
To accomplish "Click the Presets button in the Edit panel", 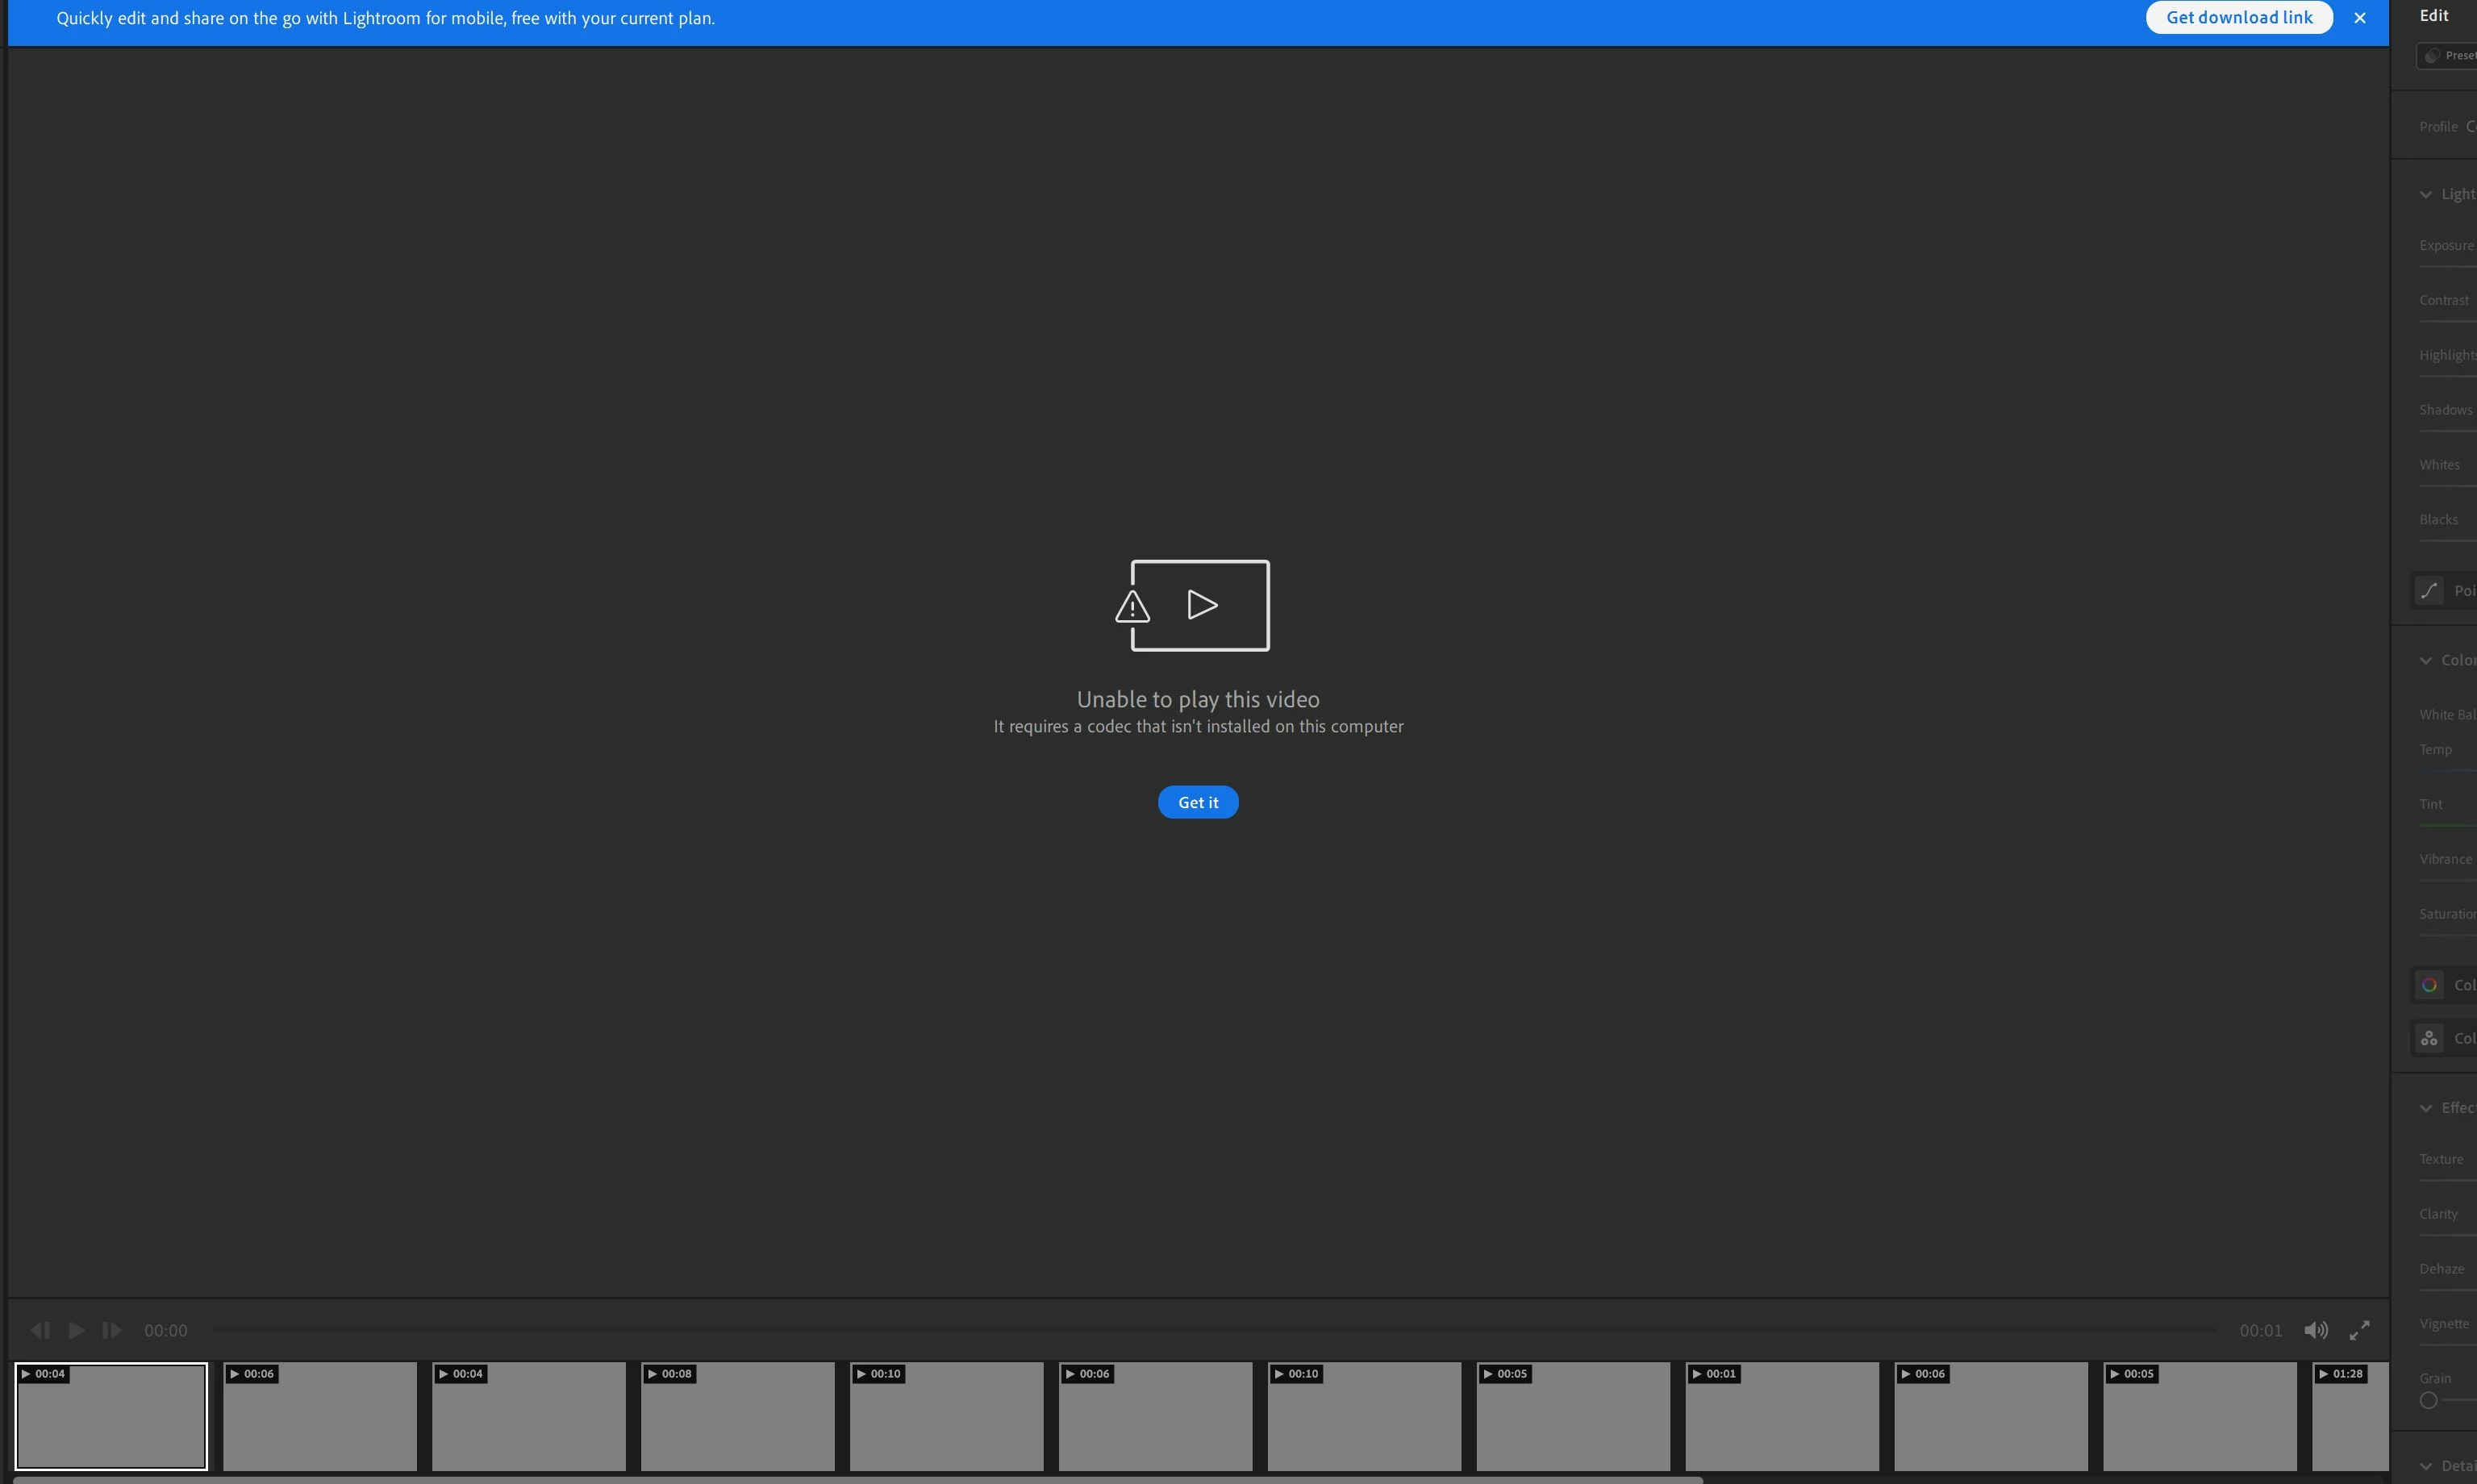I will coord(2448,56).
